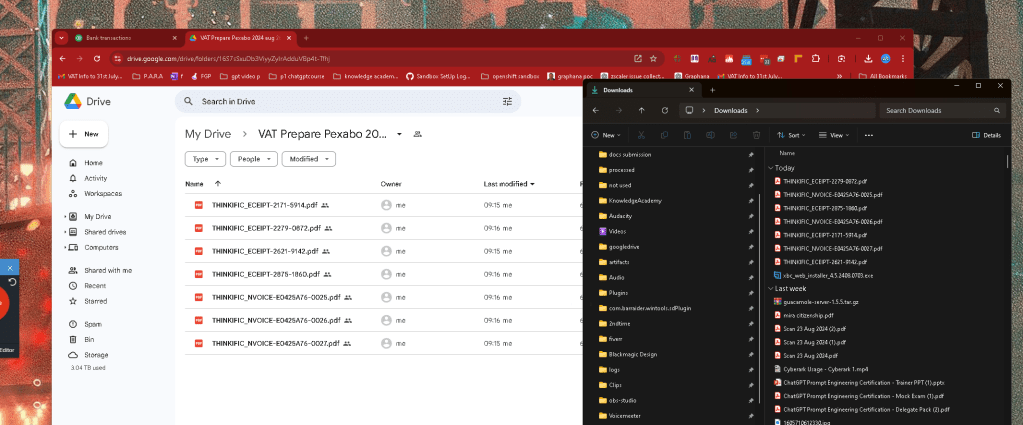Click the Search in Drive field
The width and height of the screenshot is (1023, 425).
point(349,102)
